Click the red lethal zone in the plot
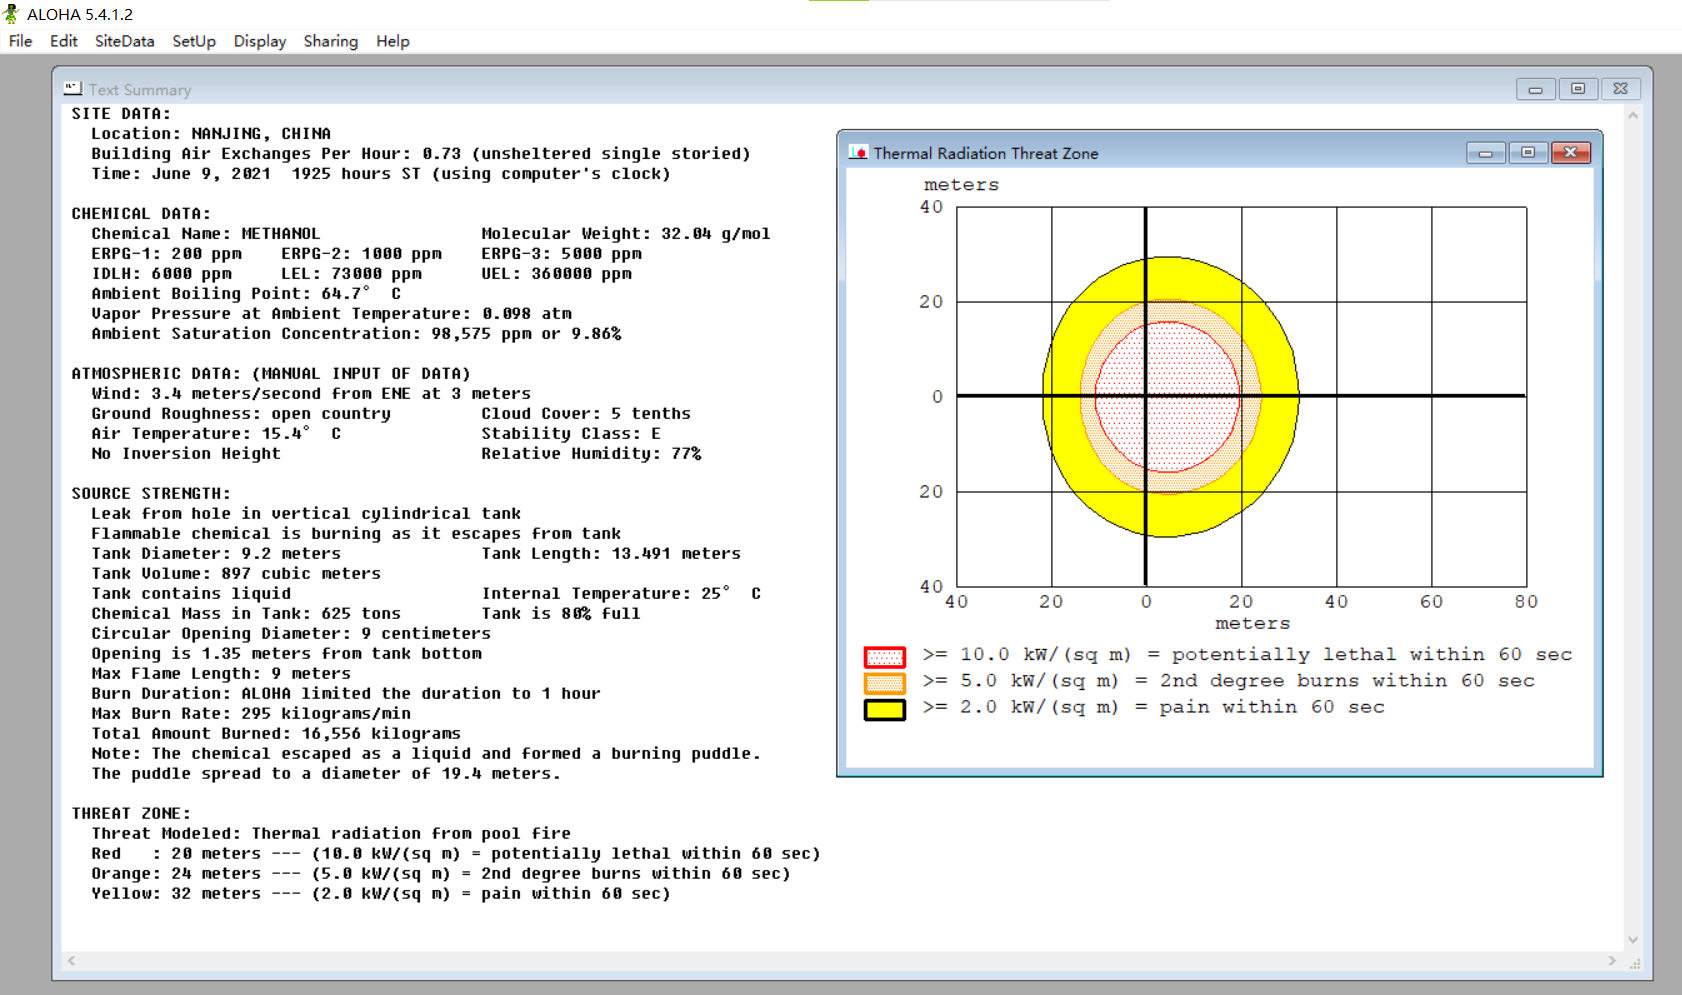The width and height of the screenshot is (1682, 995). (x=1168, y=396)
